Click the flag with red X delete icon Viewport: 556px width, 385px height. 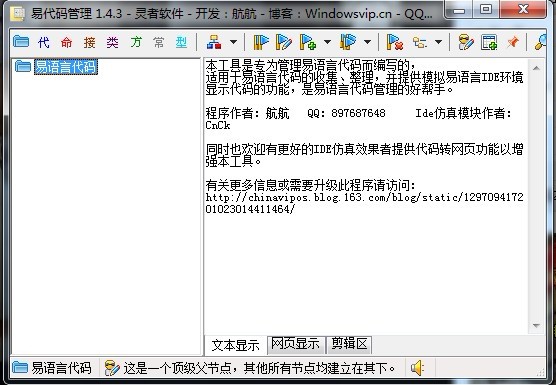point(395,42)
